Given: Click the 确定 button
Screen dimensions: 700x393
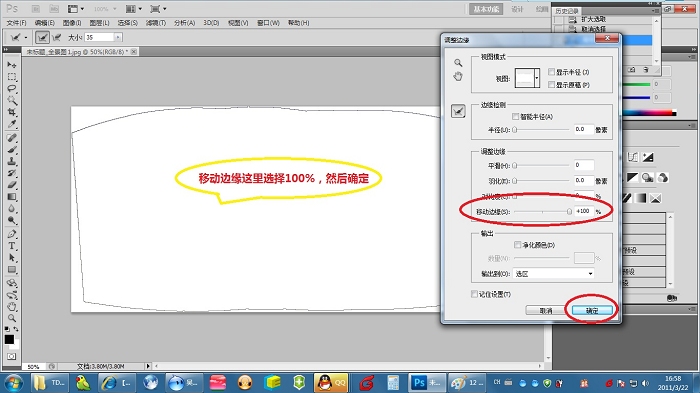Looking at the screenshot, I should tap(592, 310).
